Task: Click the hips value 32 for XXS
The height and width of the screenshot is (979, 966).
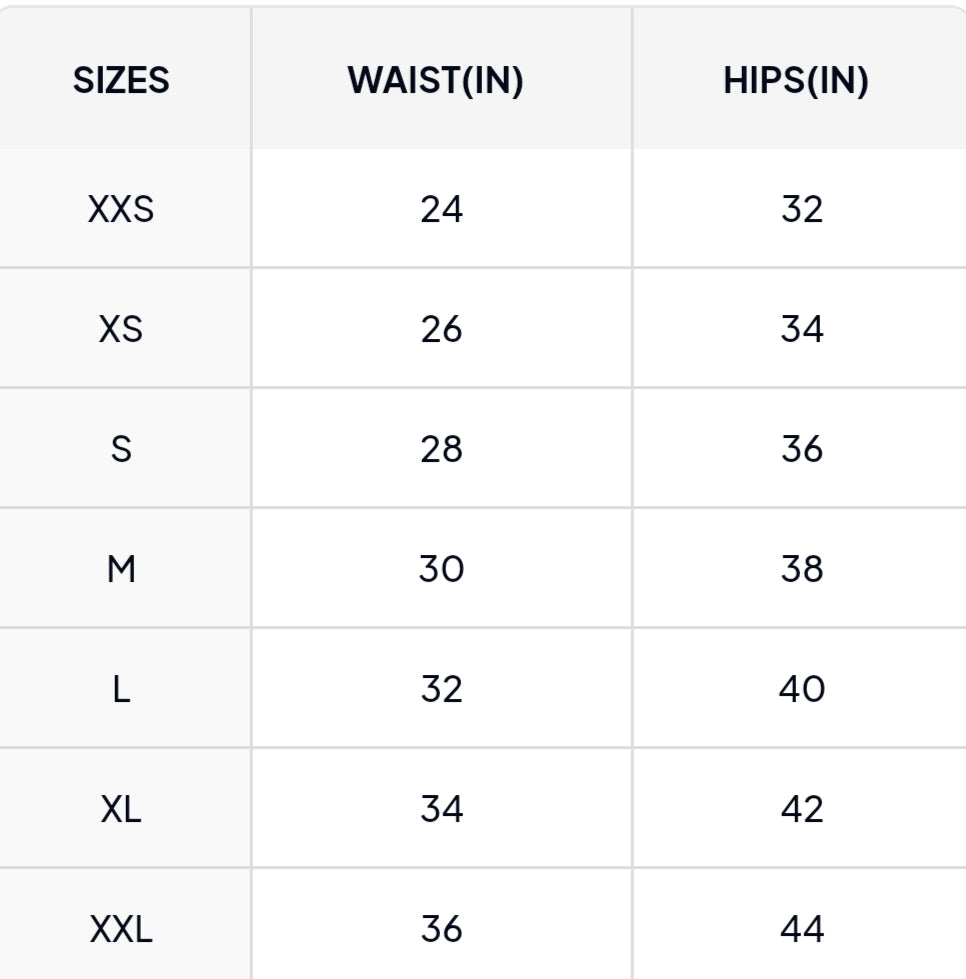Action: (x=802, y=209)
